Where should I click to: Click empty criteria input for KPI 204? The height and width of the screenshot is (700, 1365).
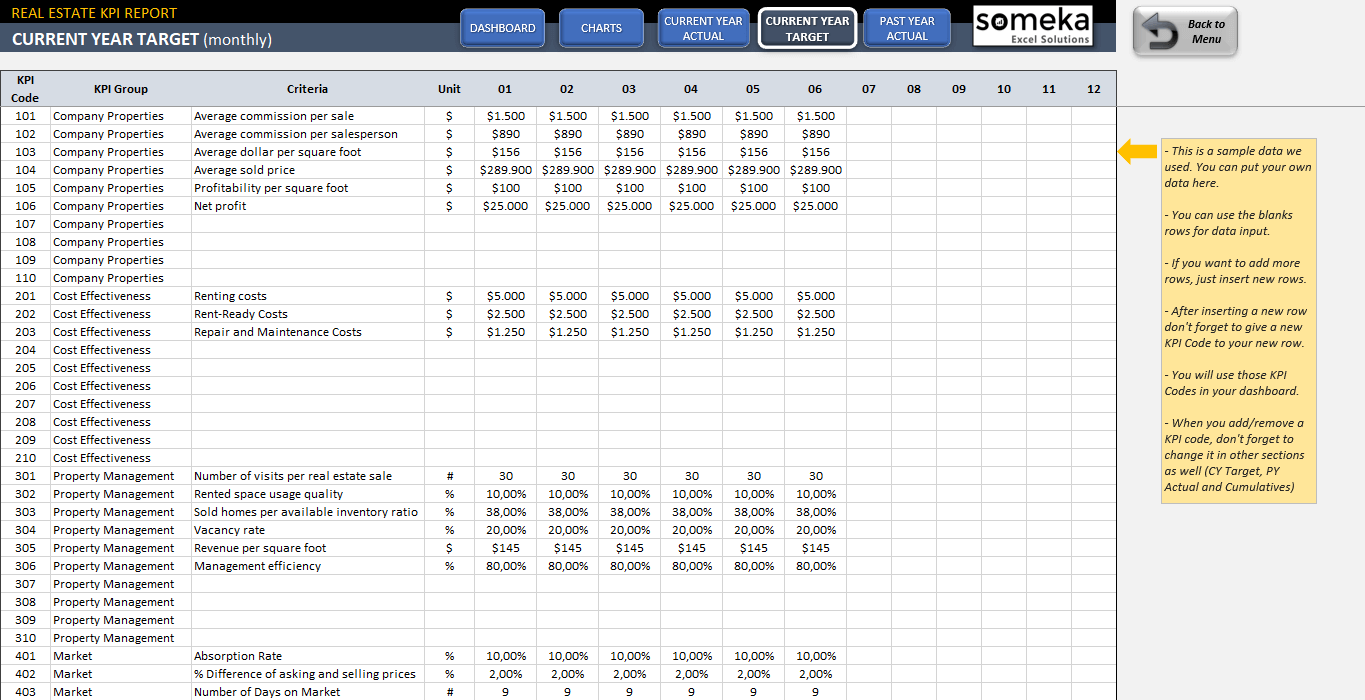[x=307, y=350]
